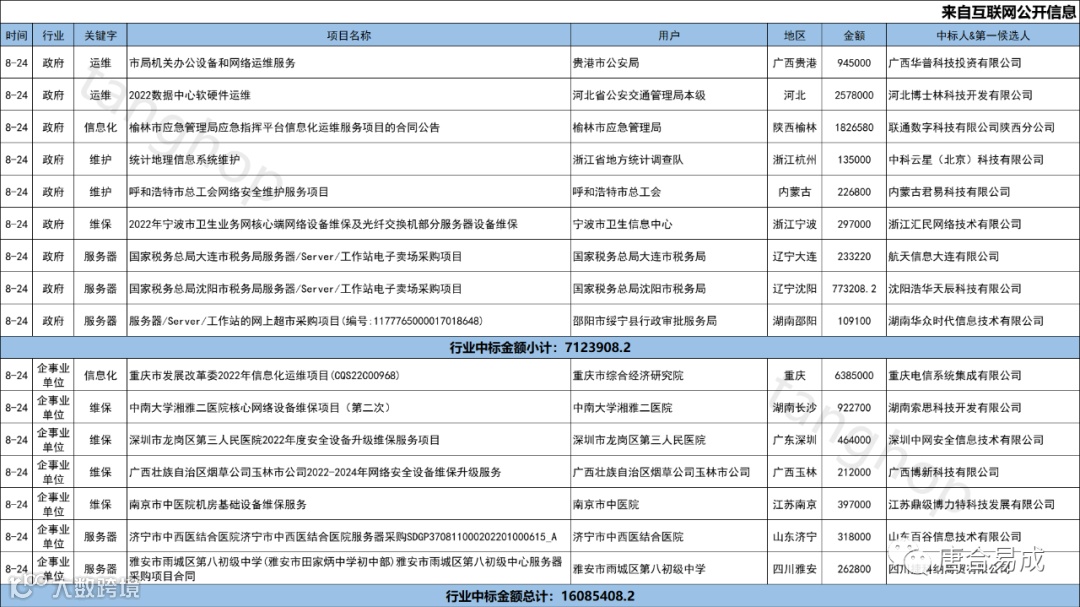
Task: Click the 行业中标金额总计 total row
Action: (x=540, y=596)
